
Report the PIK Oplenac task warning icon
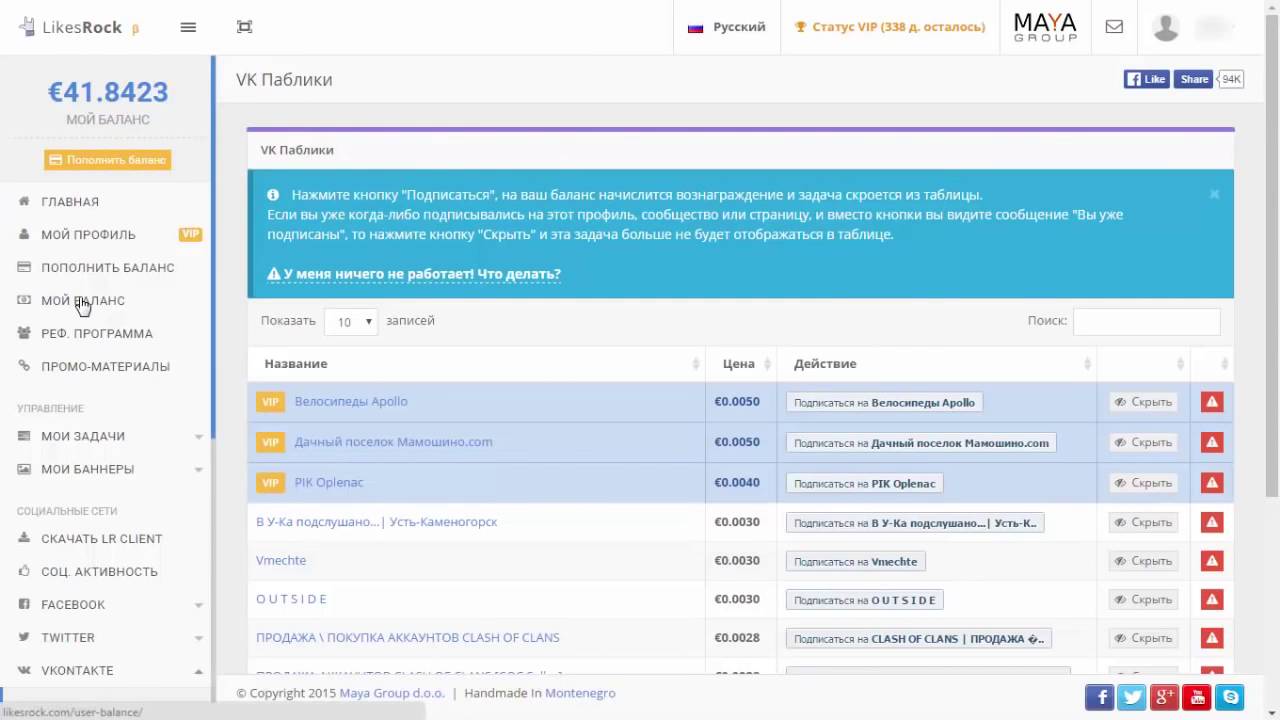click(x=1212, y=483)
